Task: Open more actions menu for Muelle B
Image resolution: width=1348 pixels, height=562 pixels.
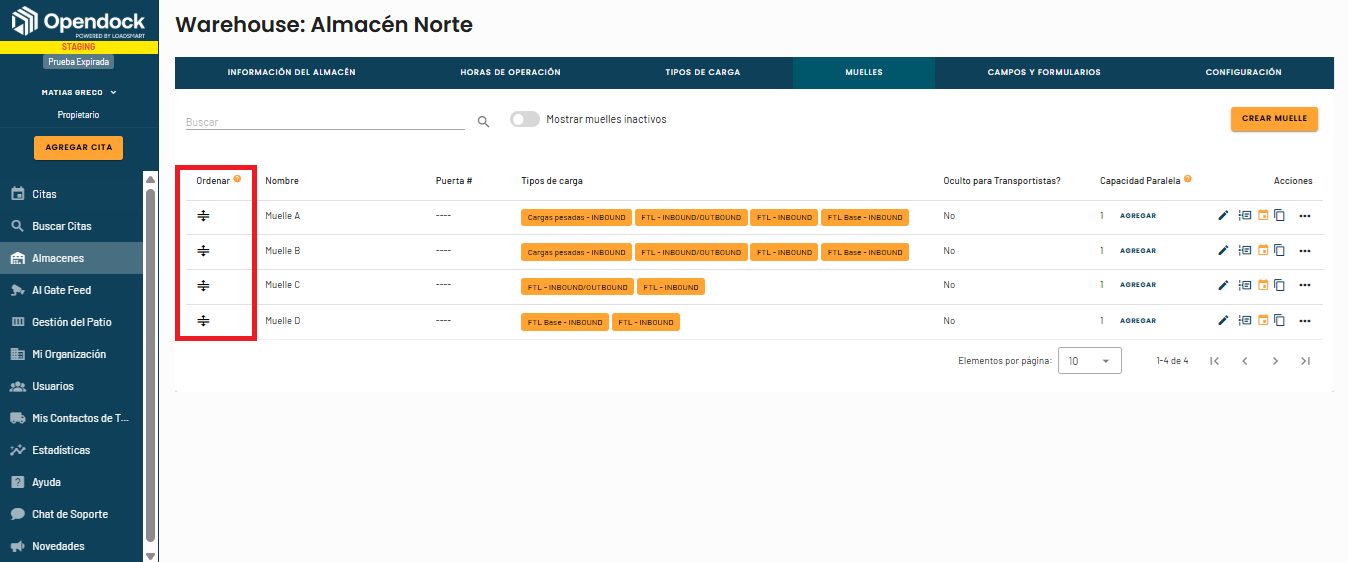Action: [1305, 251]
